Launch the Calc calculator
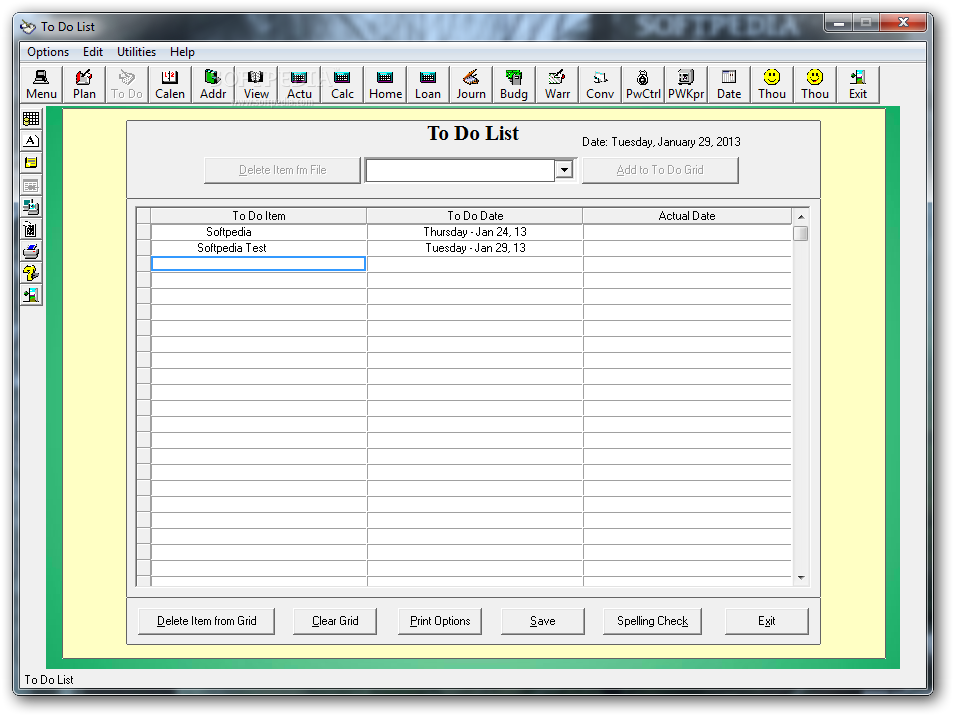Image resolution: width=954 pixels, height=716 pixels. [x=342, y=85]
